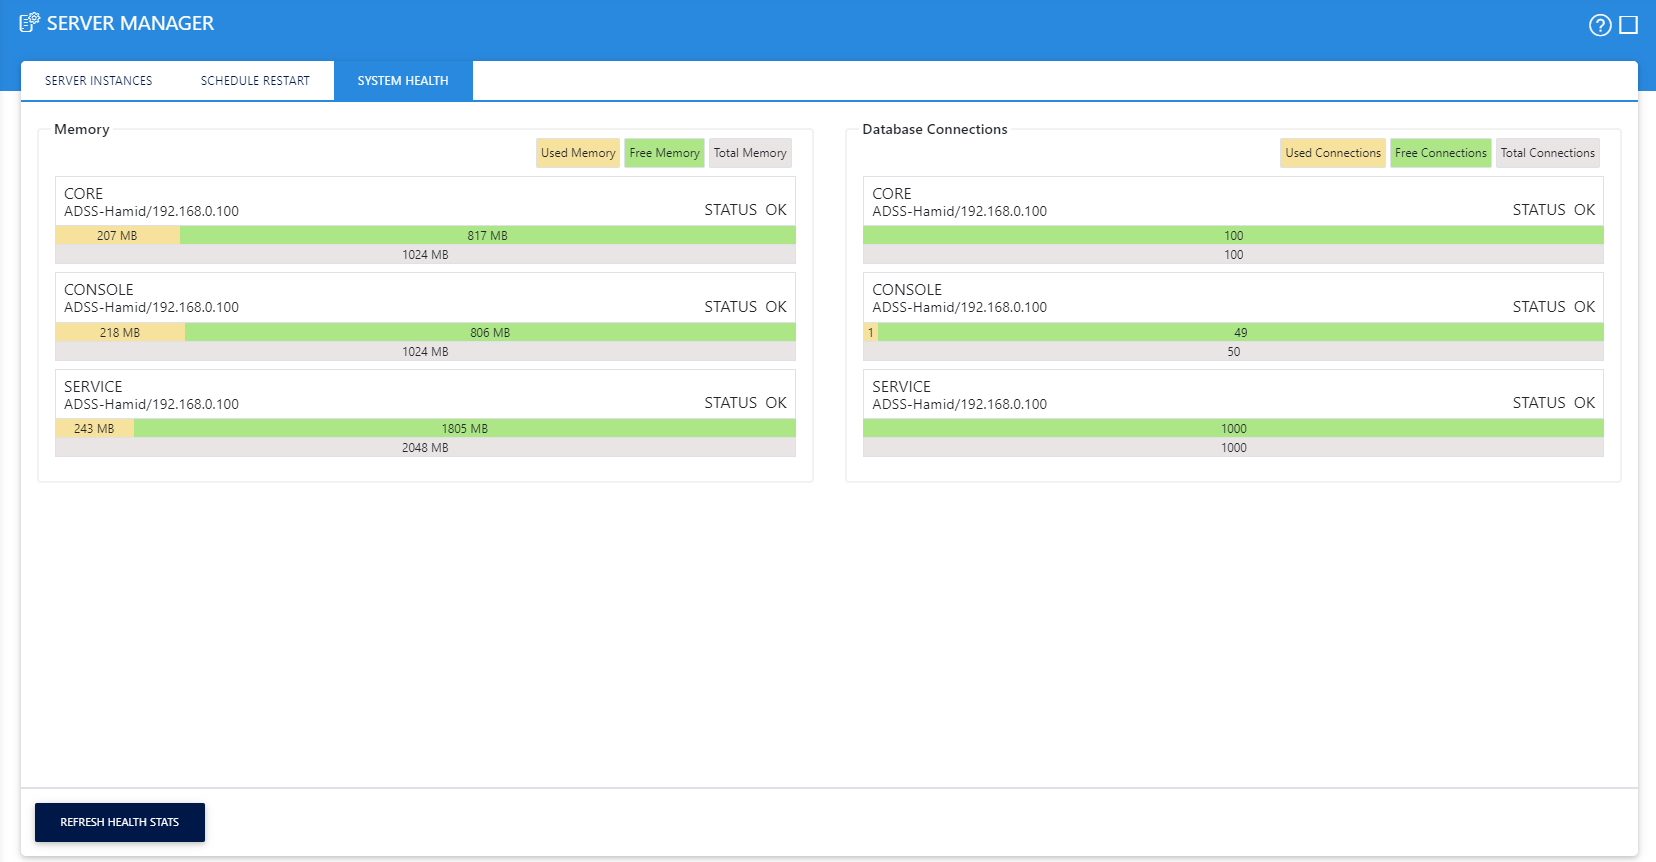
Task: Click the SERVICE 2048 MB total memory bar
Action: tap(425, 448)
